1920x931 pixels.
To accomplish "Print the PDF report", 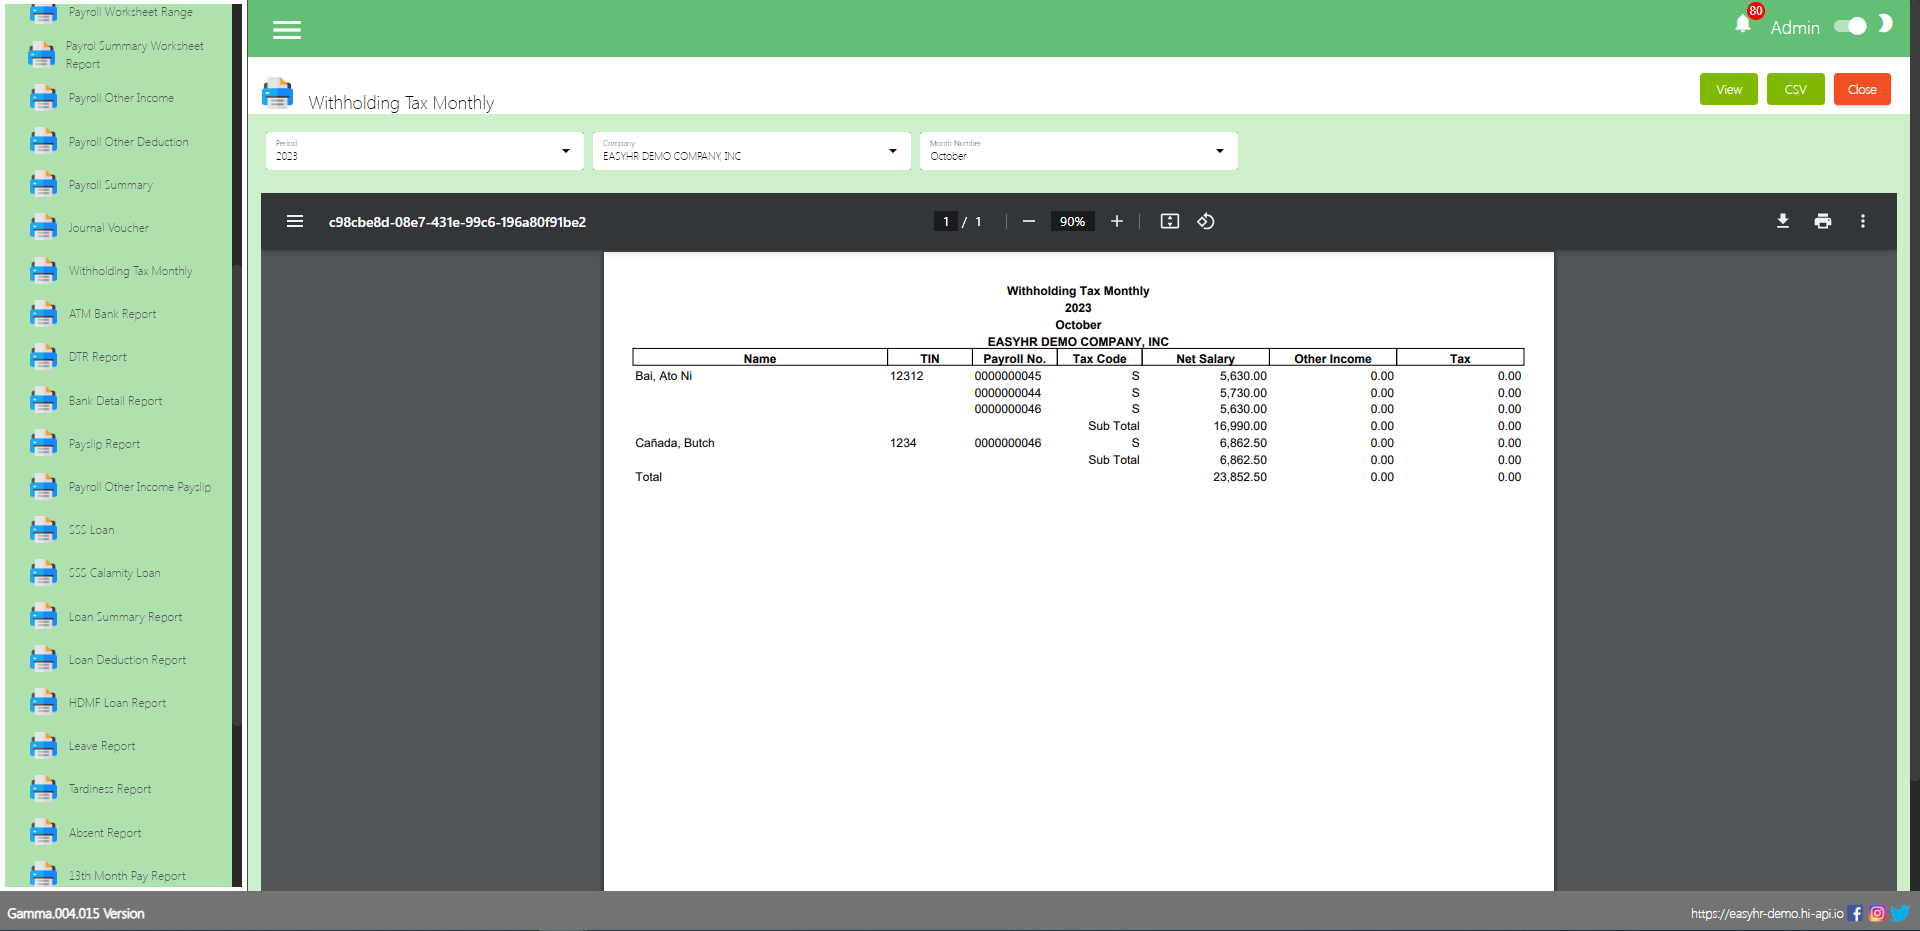I will click(x=1823, y=221).
